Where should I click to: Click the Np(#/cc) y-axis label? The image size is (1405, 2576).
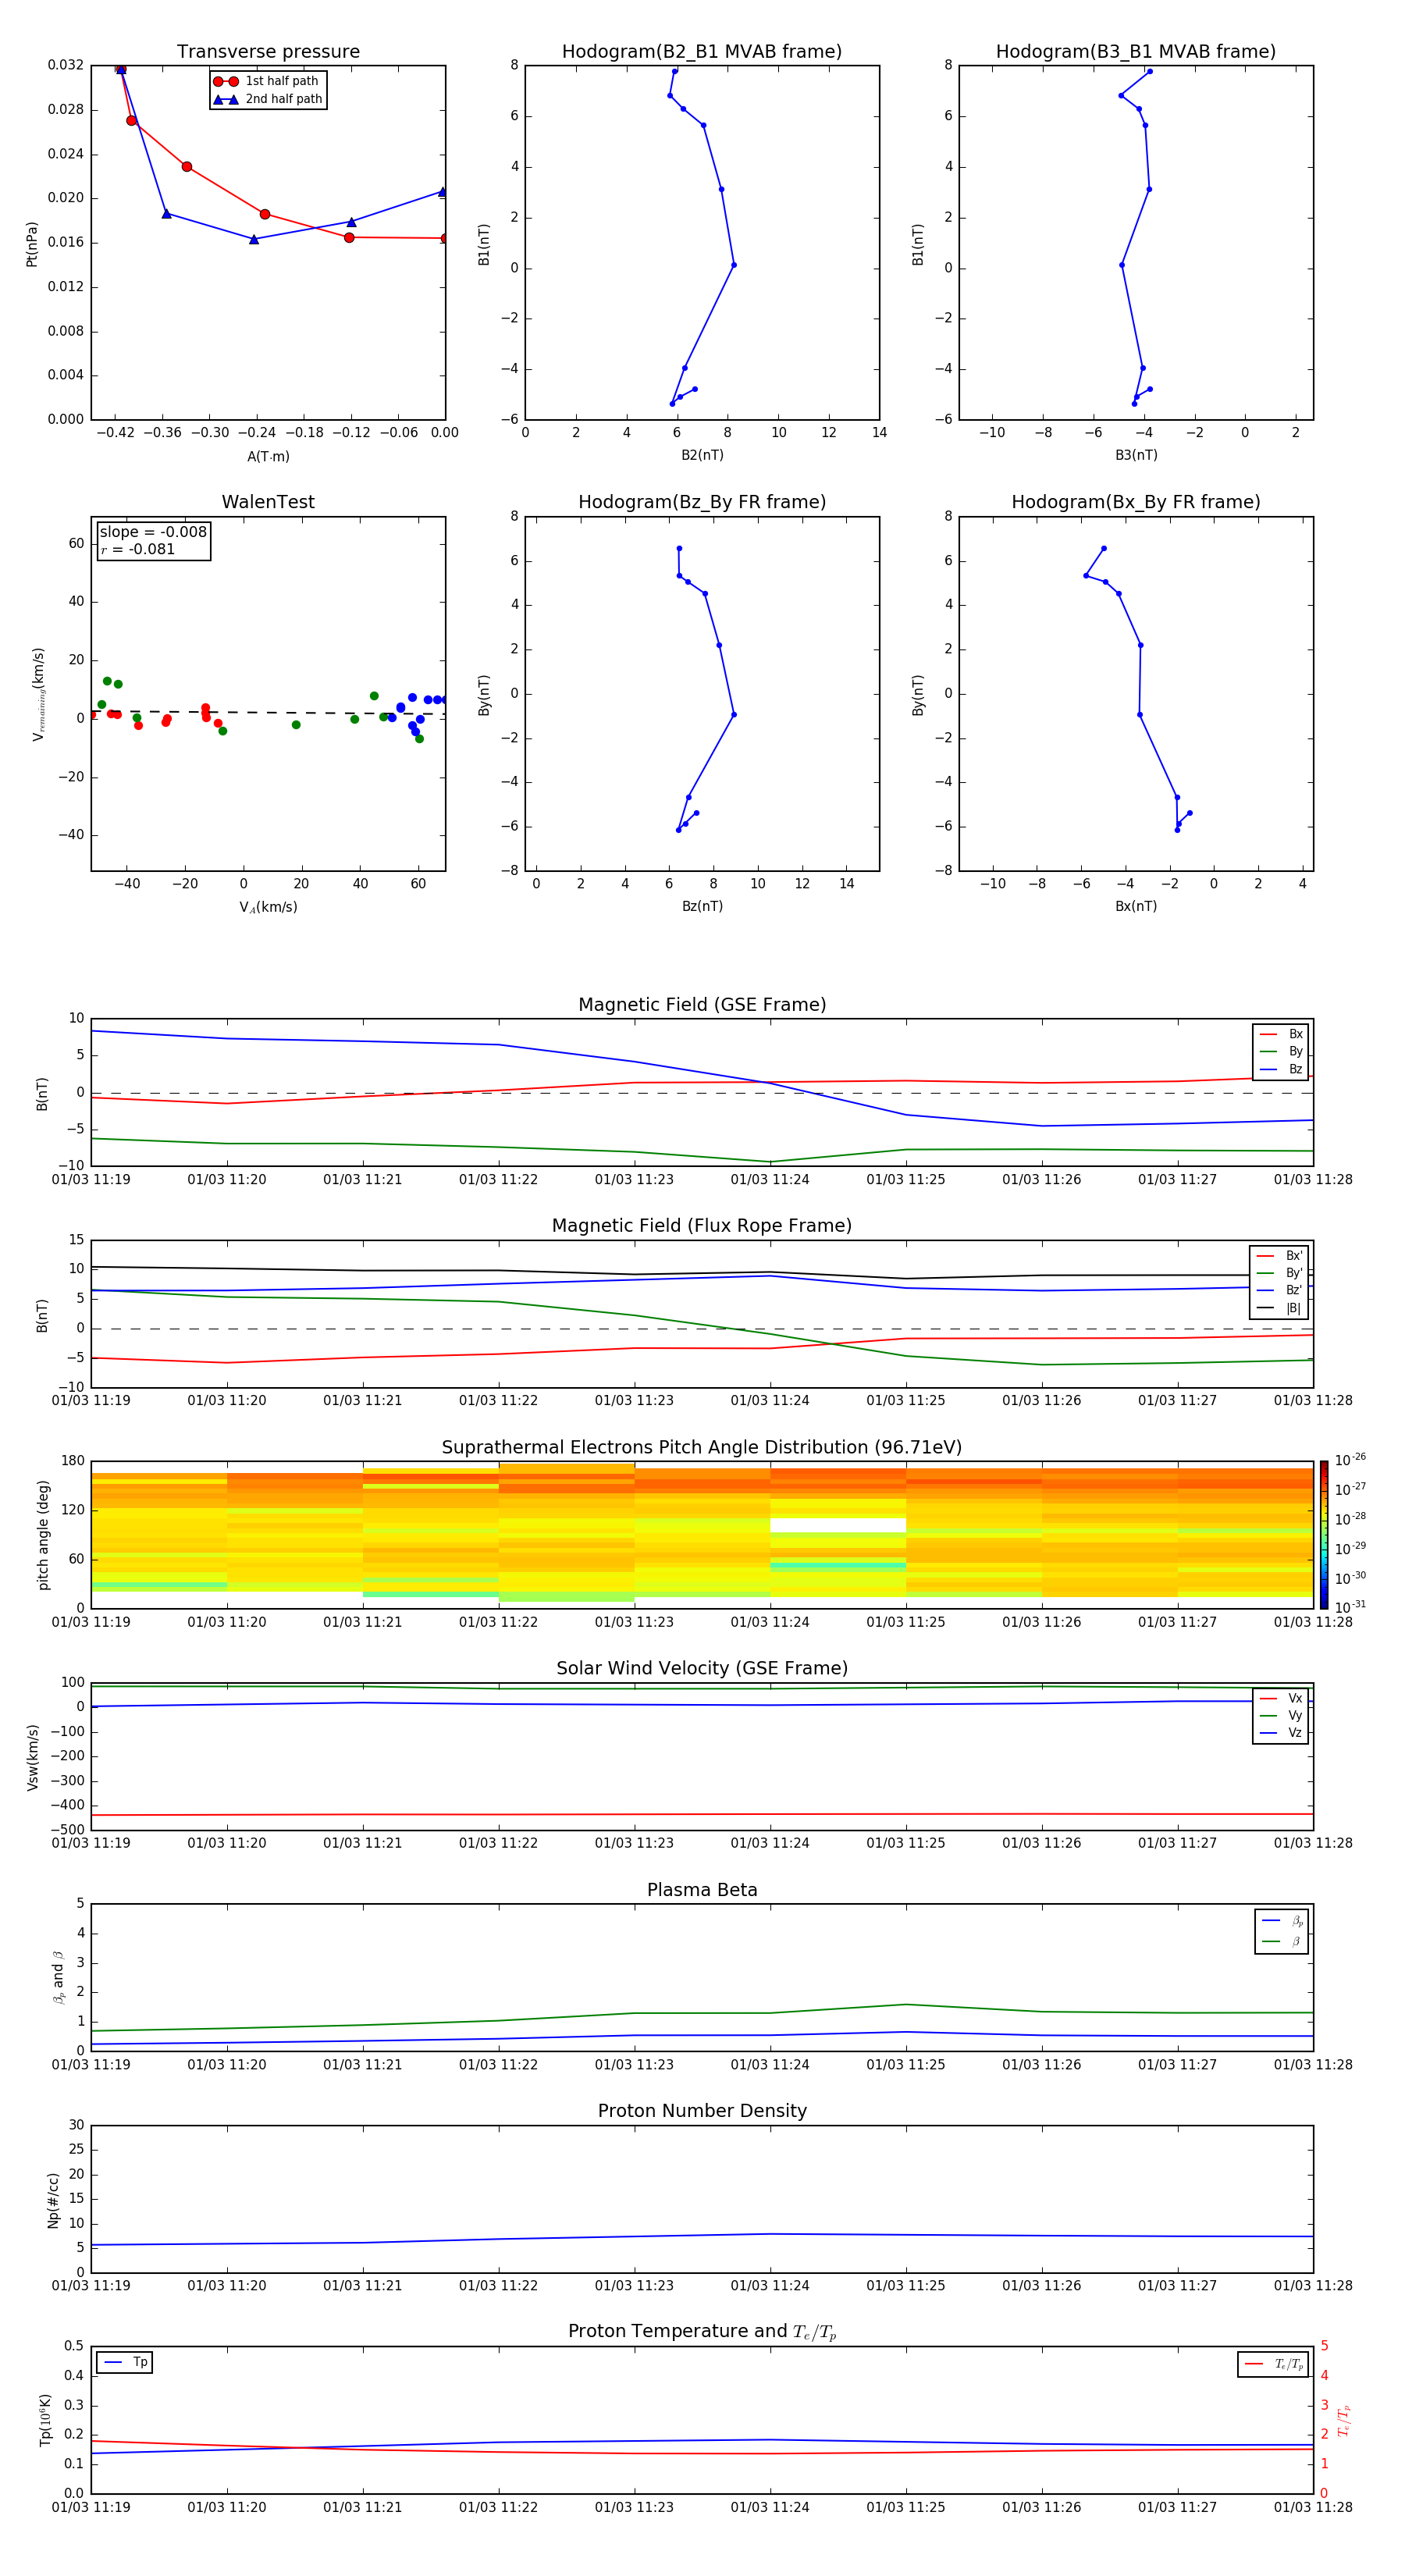point(53,2200)
